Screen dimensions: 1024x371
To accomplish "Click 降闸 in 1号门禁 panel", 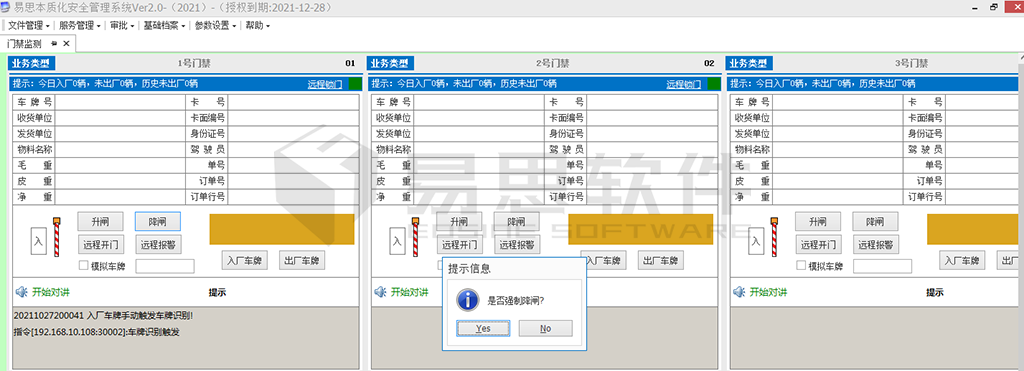I will [157, 221].
